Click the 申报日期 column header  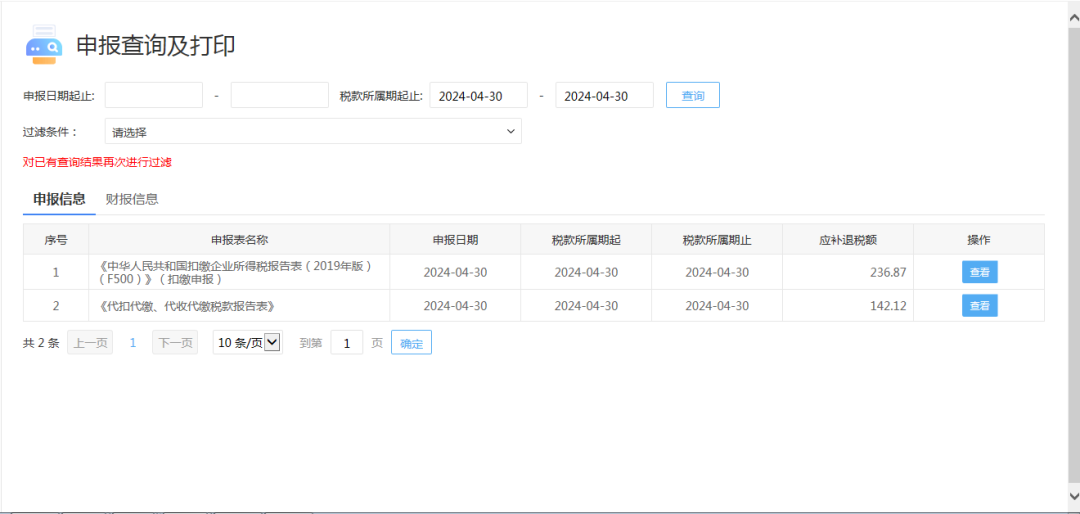(x=455, y=240)
